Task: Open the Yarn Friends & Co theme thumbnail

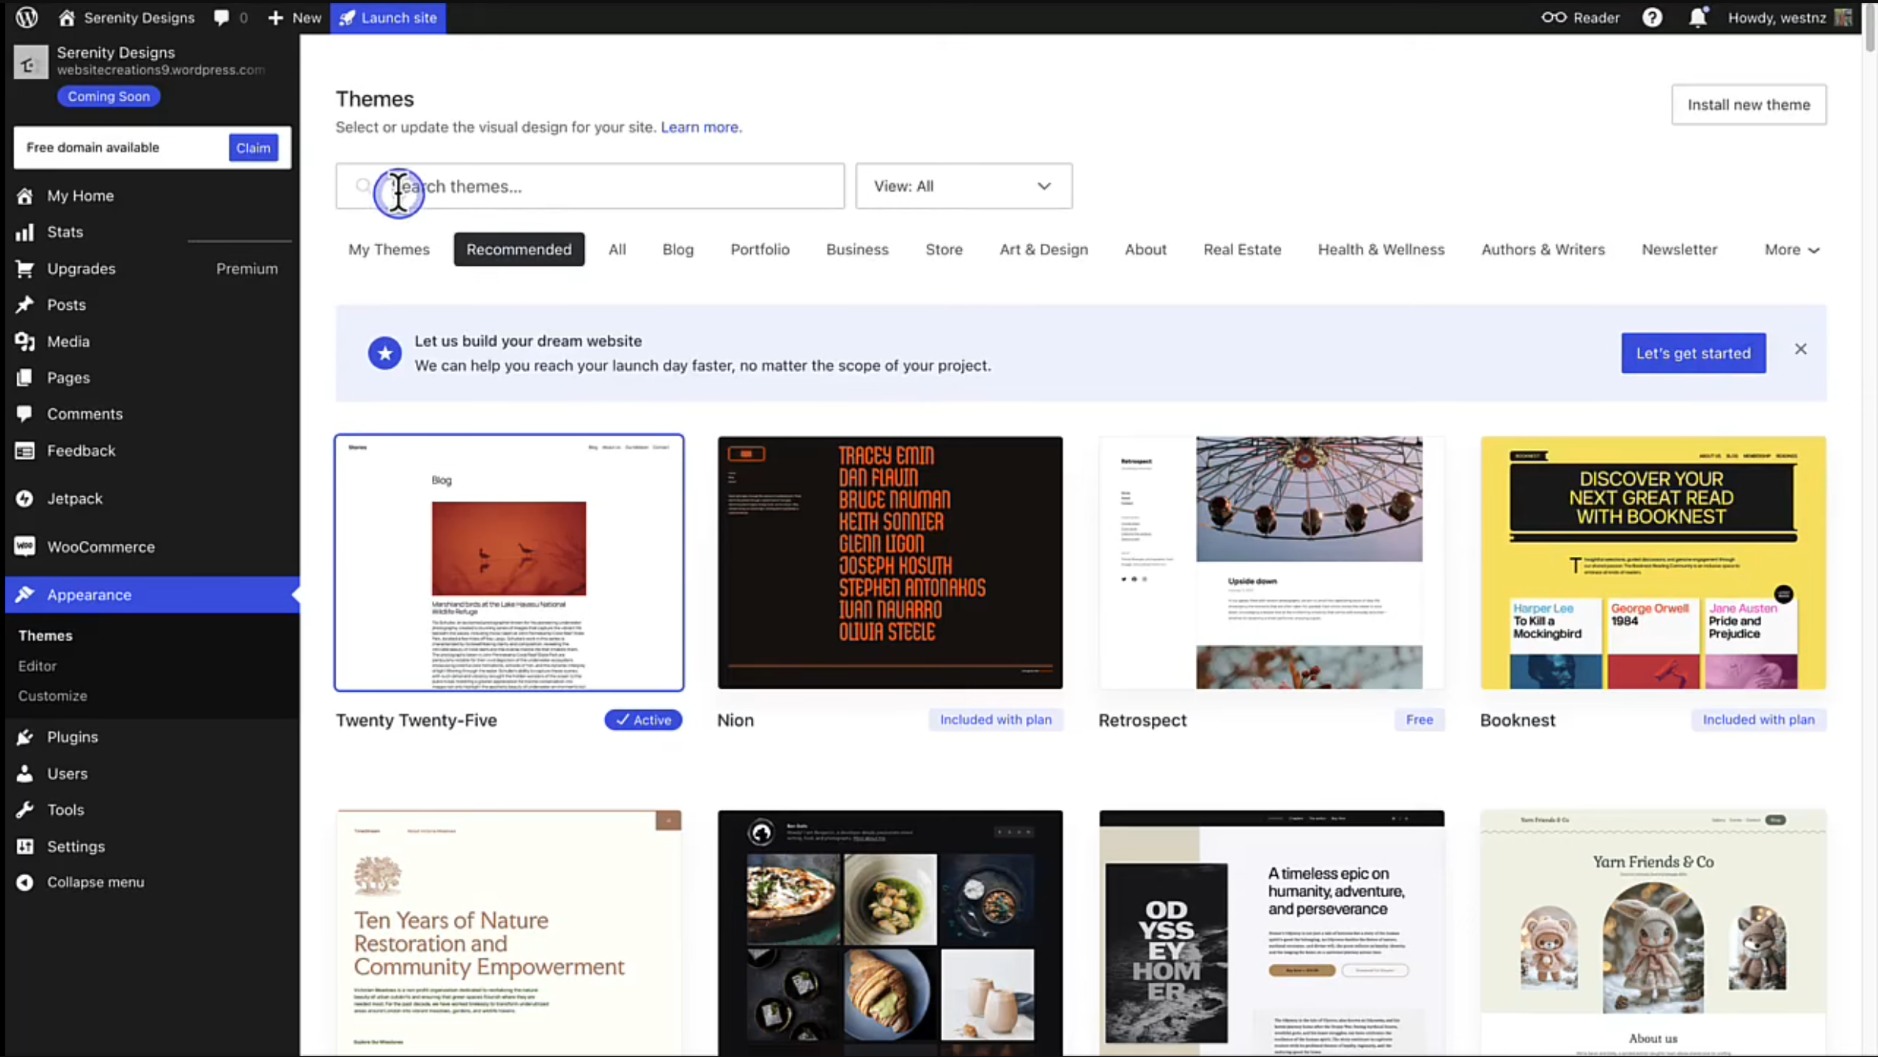Action: click(1653, 932)
